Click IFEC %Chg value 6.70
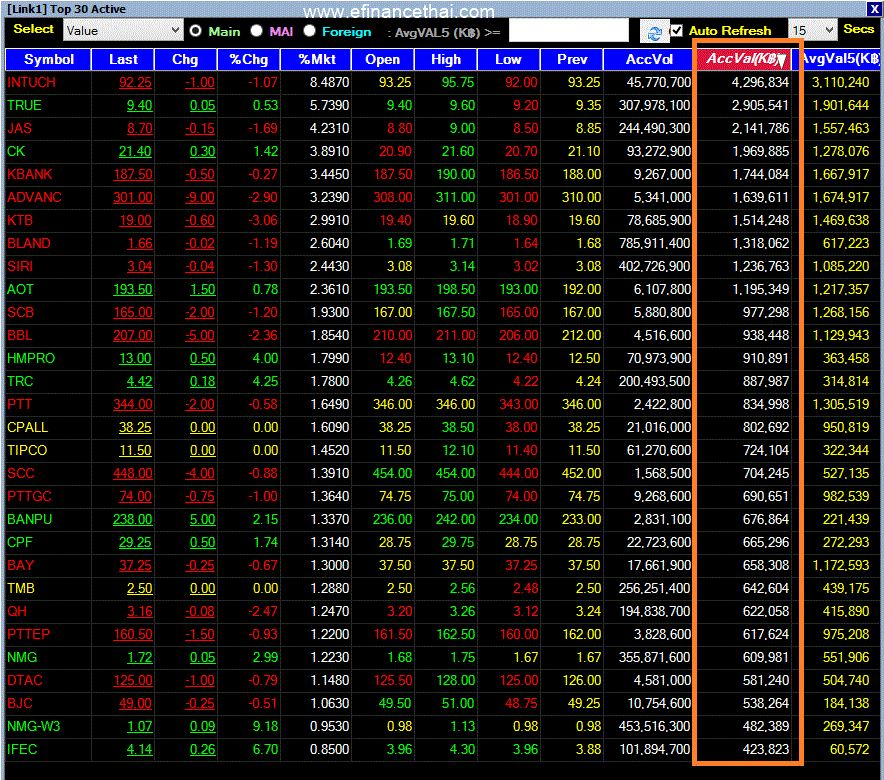Screen dimensions: 884x780 (x=266, y=750)
